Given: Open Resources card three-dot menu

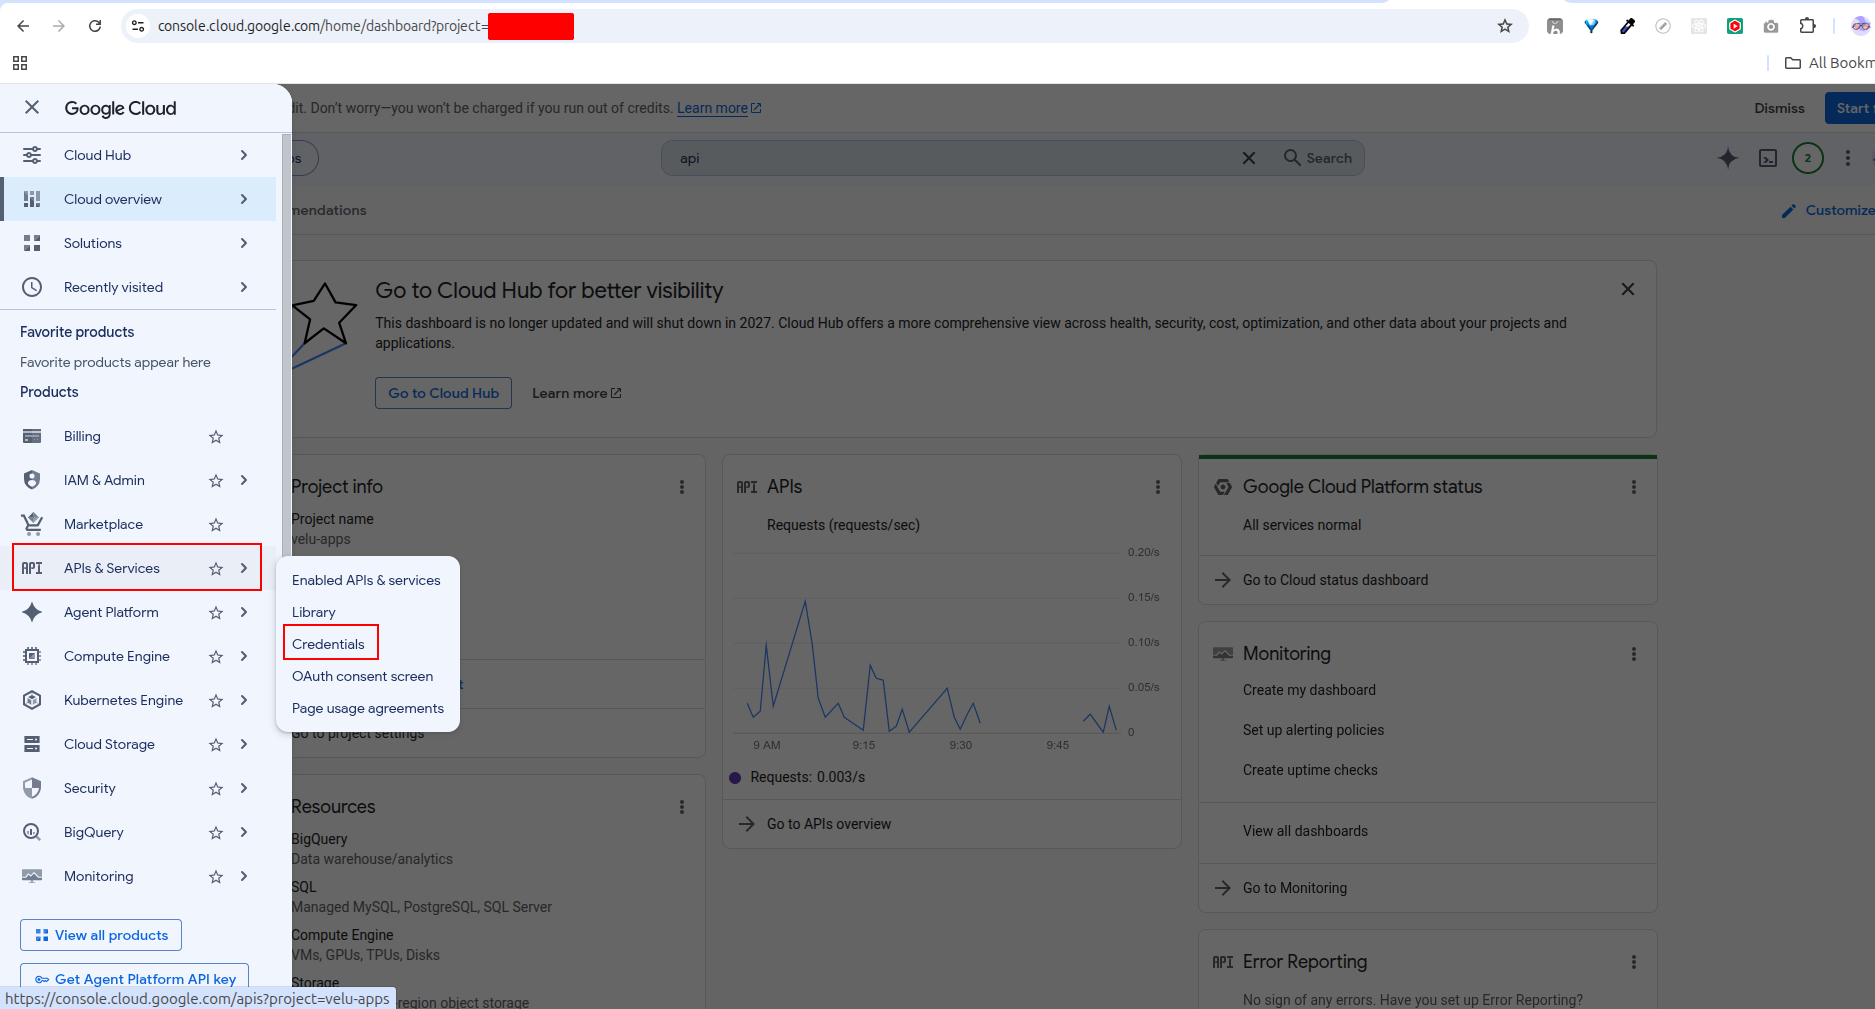Looking at the screenshot, I should pos(682,807).
